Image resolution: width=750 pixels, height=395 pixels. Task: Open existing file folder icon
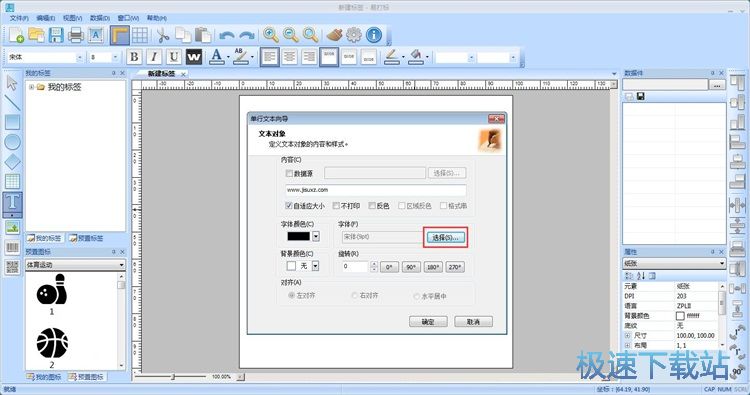coord(36,35)
